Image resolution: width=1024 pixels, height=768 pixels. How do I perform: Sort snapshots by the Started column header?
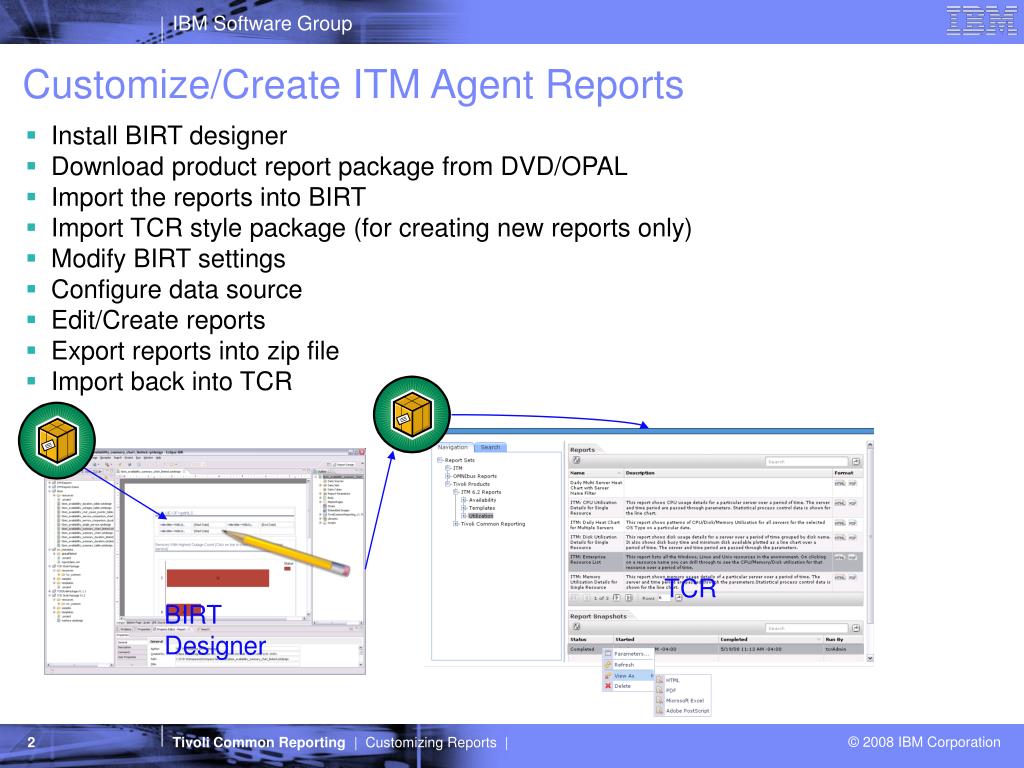665,639
